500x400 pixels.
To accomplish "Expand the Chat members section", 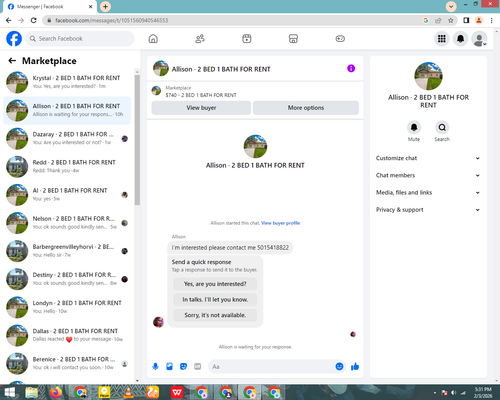I will (428, 175).
